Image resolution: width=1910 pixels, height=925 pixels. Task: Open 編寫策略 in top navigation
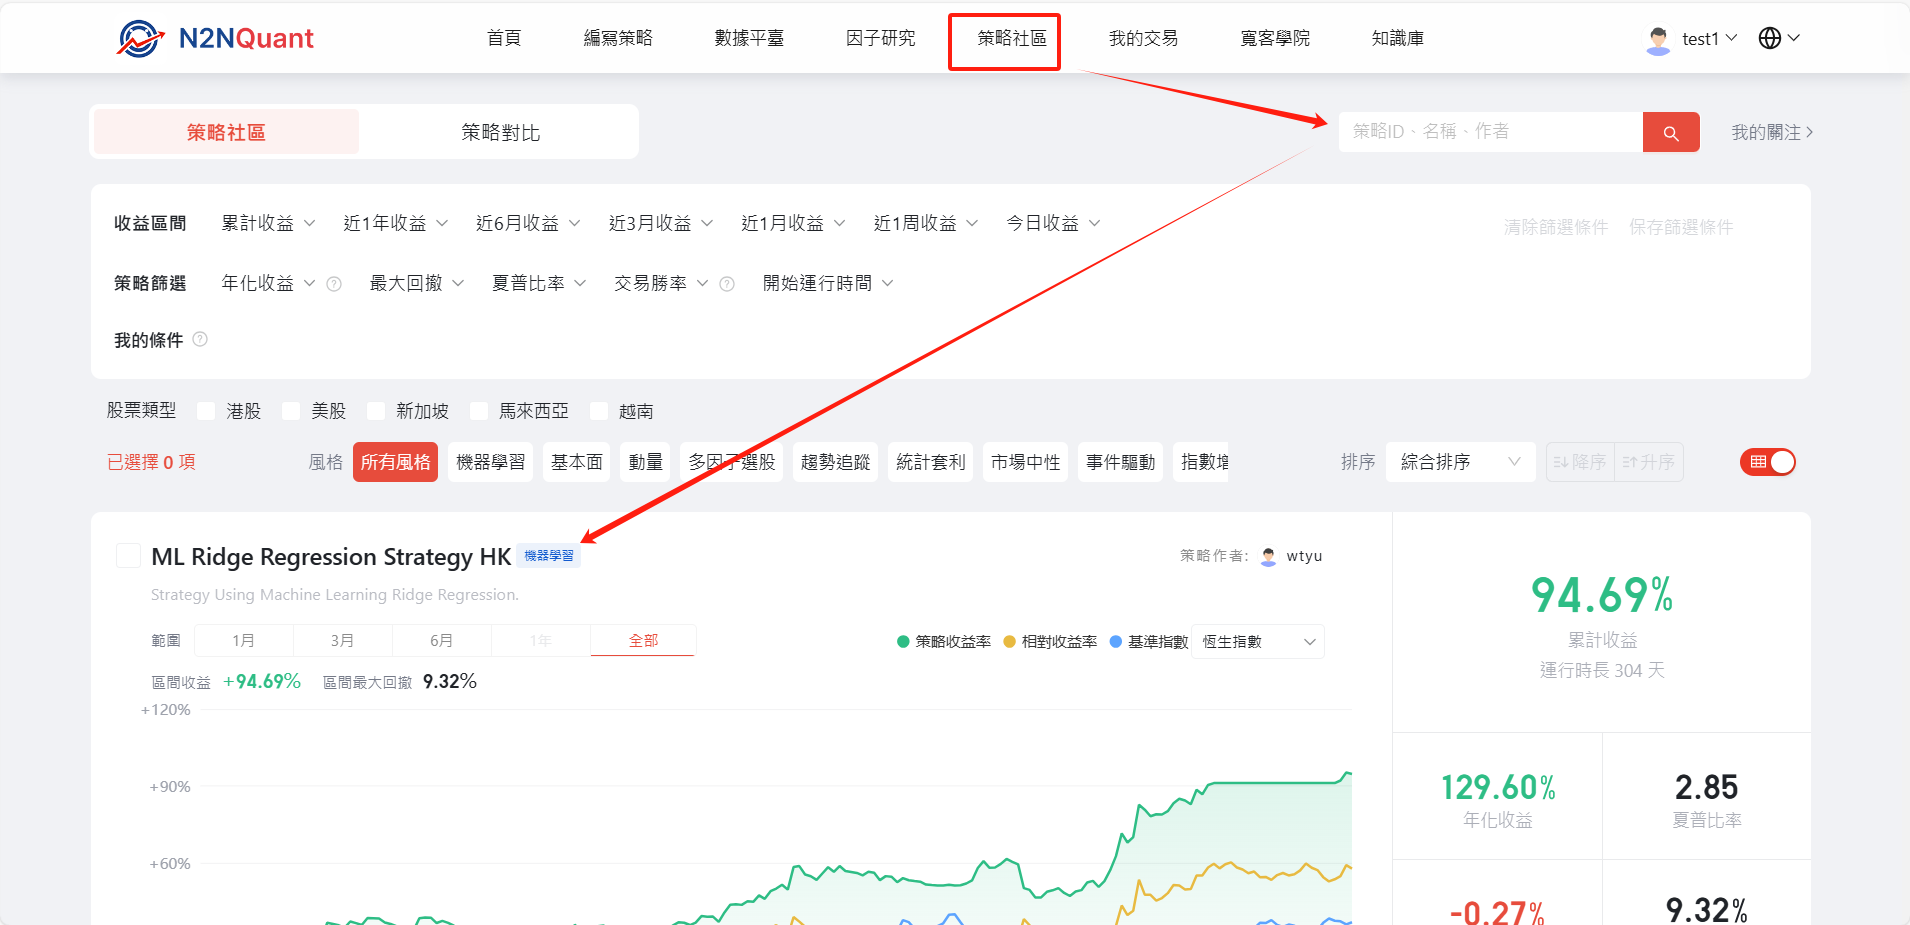(x=618, y=38)
